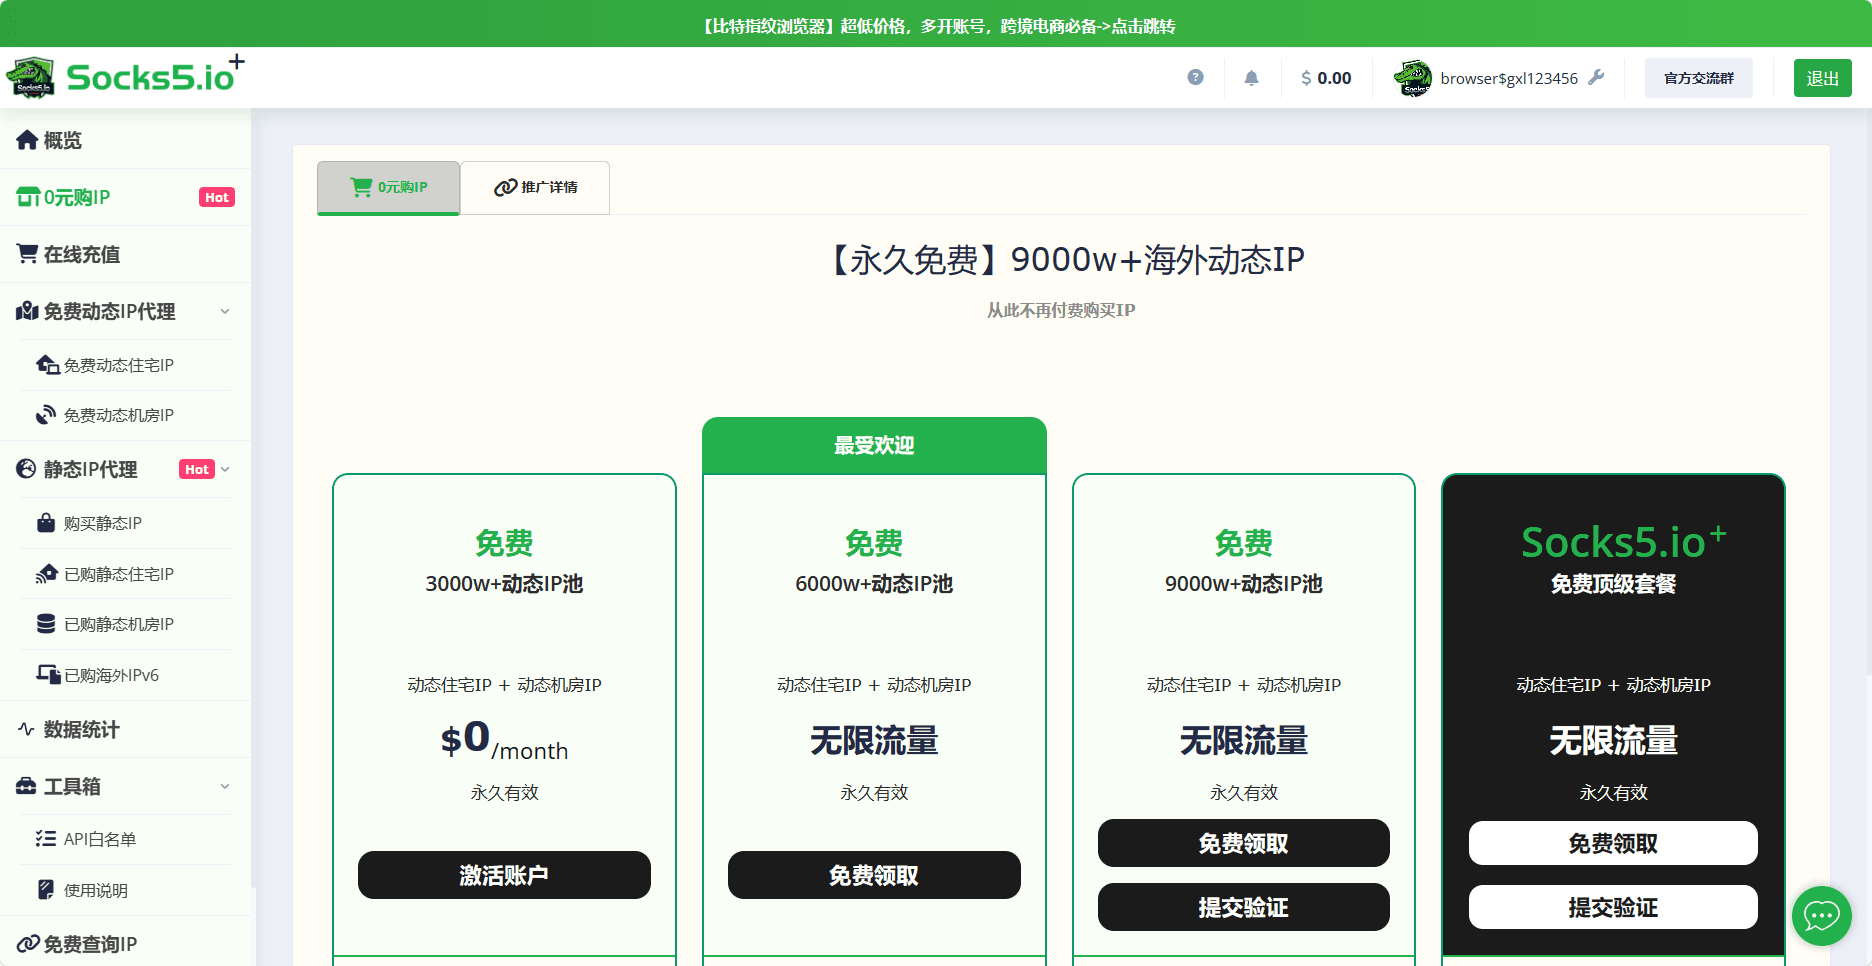This screenshot has height=966, width=1872.
Task: Click the 已购海外IPv6 sidebar text
Action: click(112, 675)
